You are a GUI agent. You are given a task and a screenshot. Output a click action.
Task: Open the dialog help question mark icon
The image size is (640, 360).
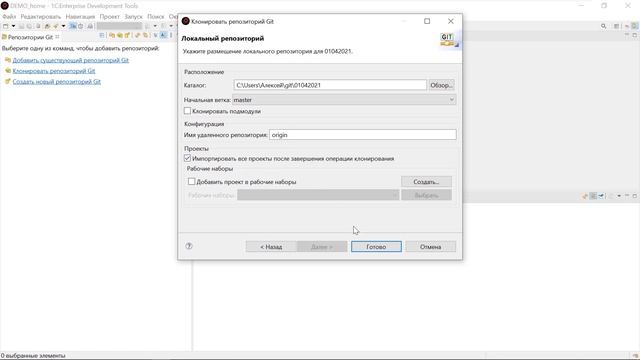(x=189, y=246)
